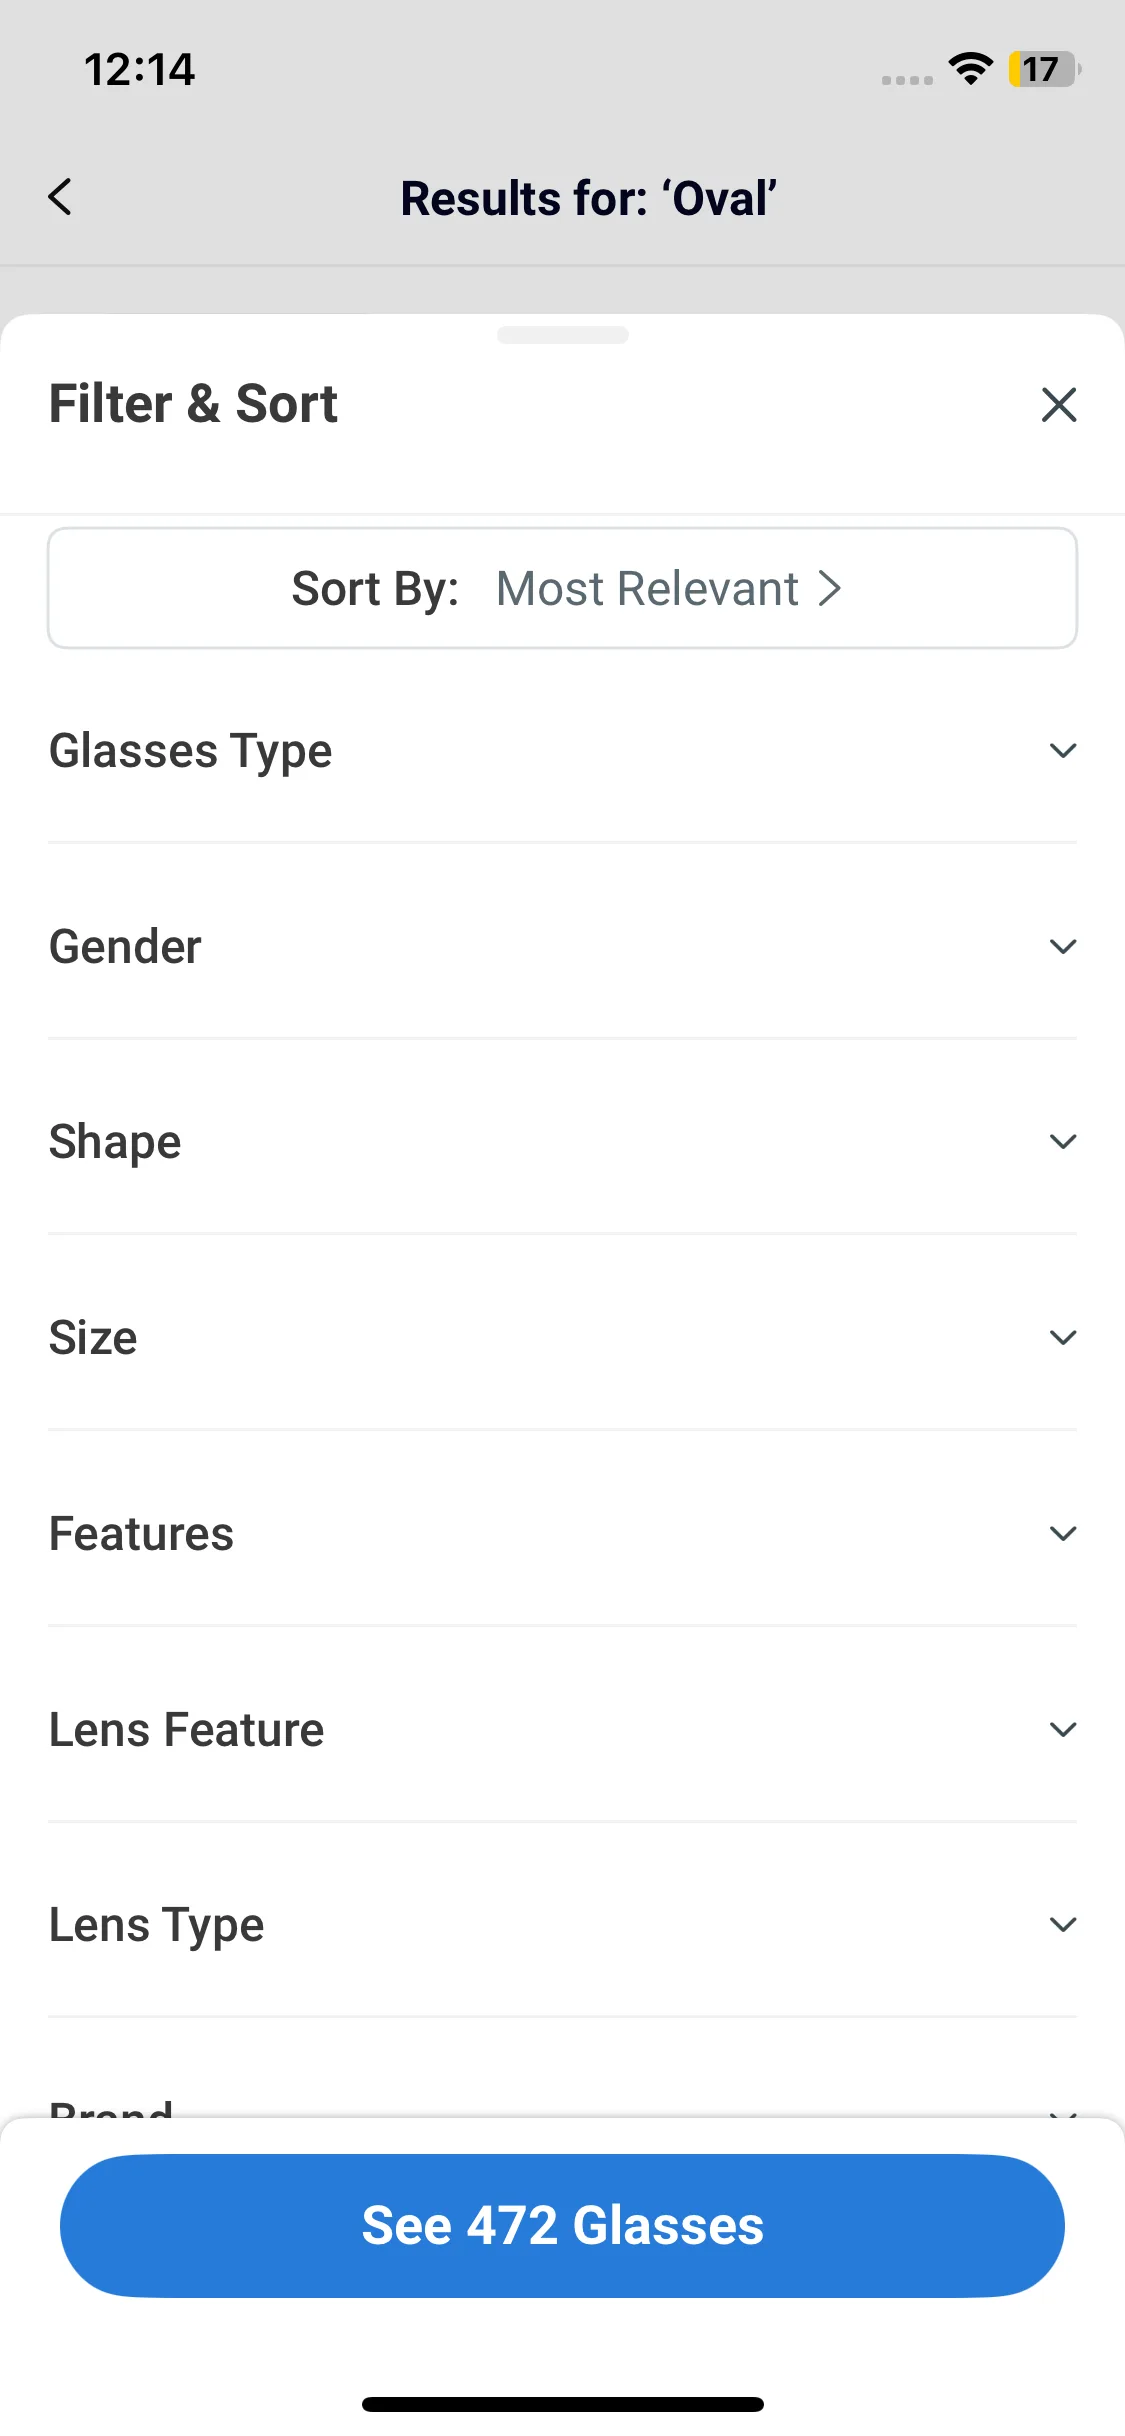Tap the Shape filter label
The width and height of the screenshot is (1125, 2436).
pos(115,1142)
